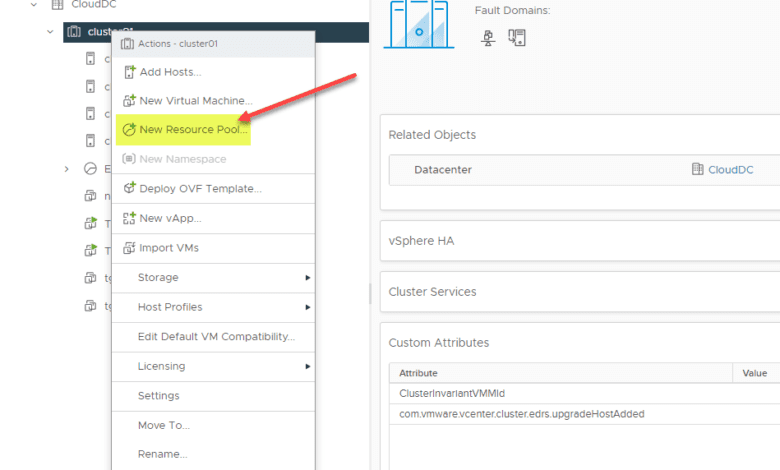780x470 pixels.
Task: Click the cluster01 tree node icon
Action: 74,32
